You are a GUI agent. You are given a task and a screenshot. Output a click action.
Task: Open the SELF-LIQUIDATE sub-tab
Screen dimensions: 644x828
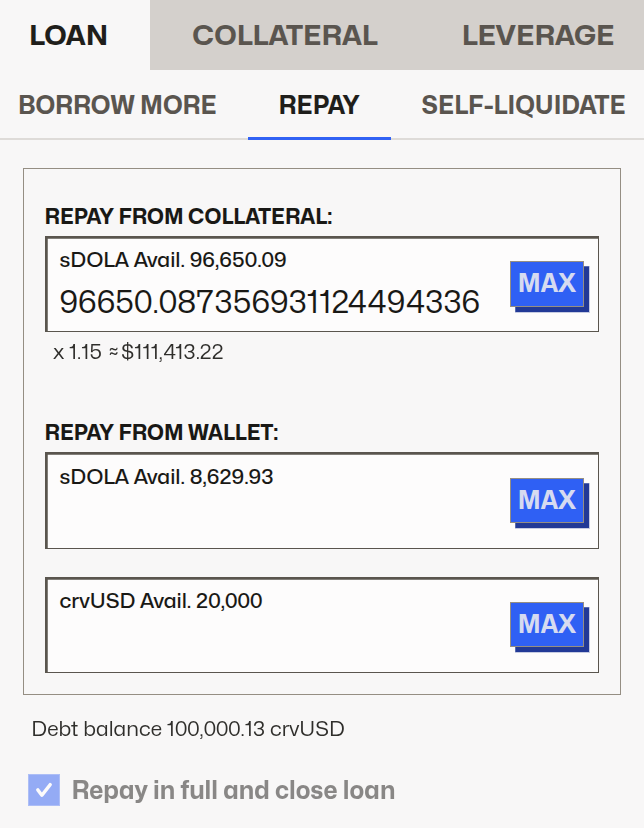(523, 105)
